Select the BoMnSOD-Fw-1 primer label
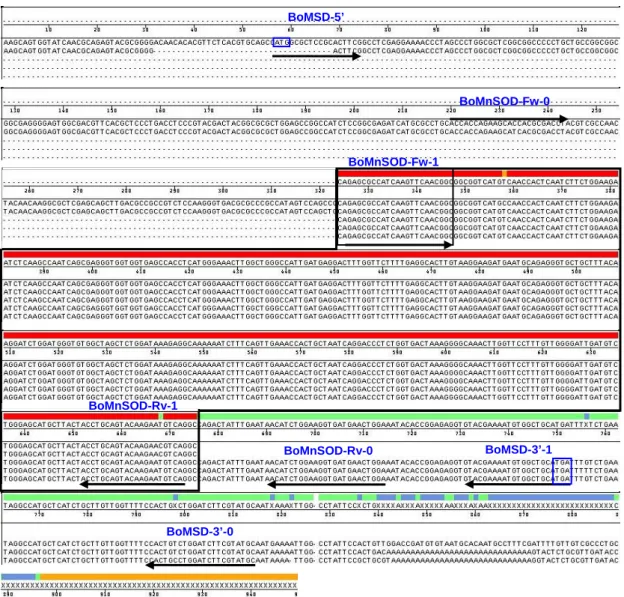This screenshot has height=597, width=624. click(x=393, y=162)
